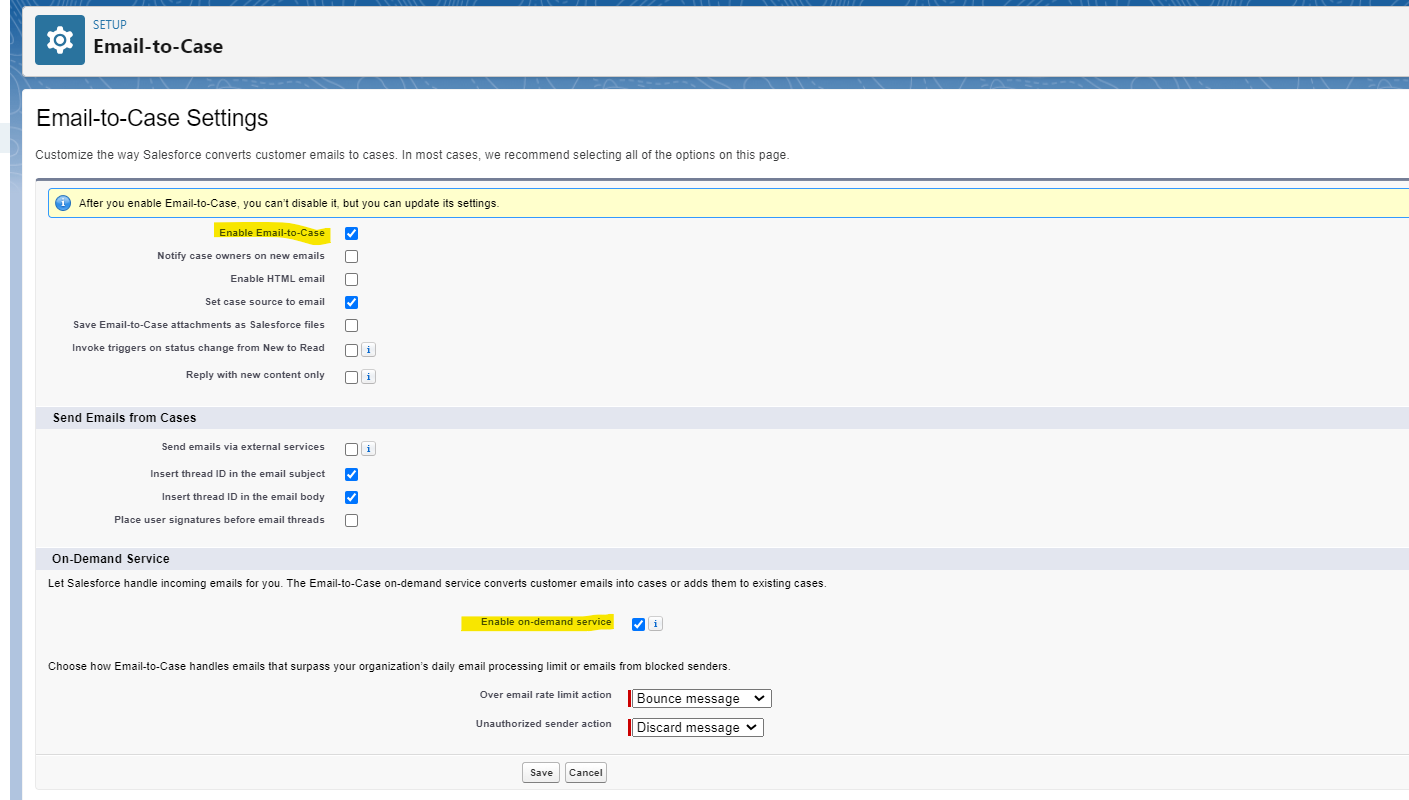Uncheck Enable Email-to-Case checkbox
The width and height of the screenshot is (1409, 800).
351,233
